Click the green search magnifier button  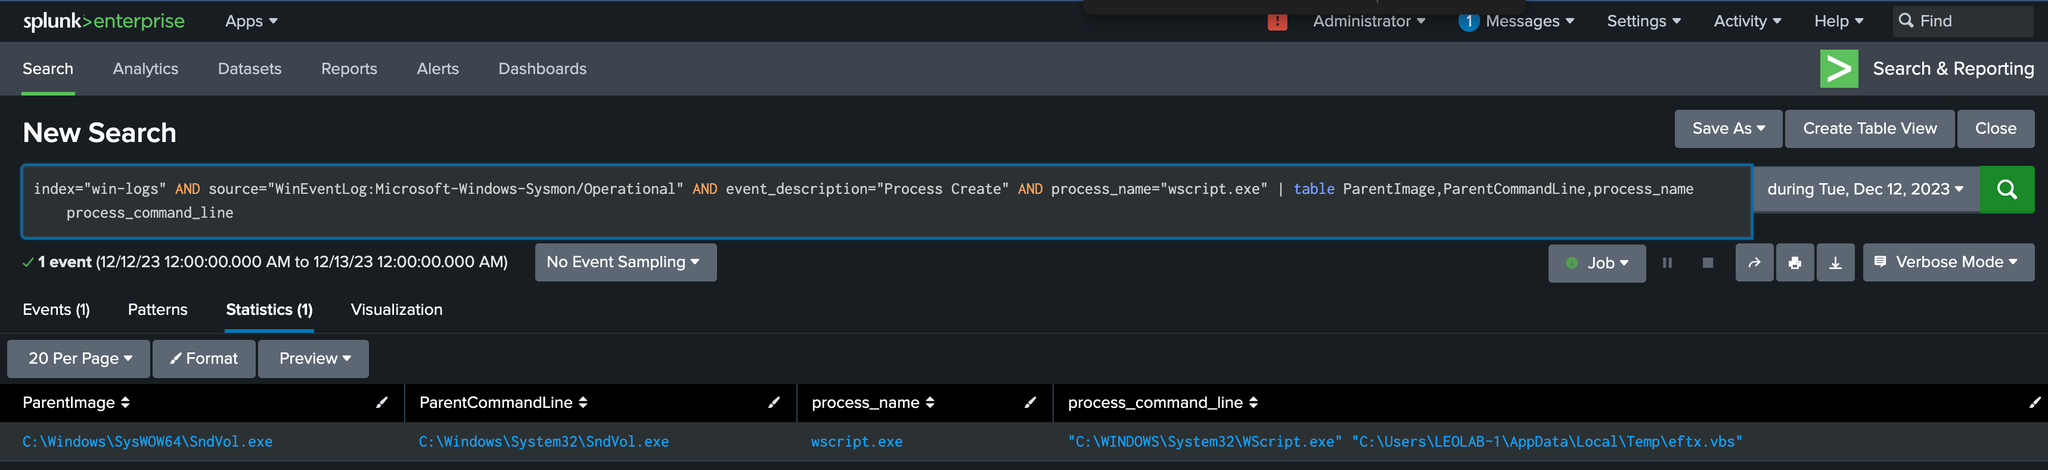pyautogui.click(x=2007, y=189)
